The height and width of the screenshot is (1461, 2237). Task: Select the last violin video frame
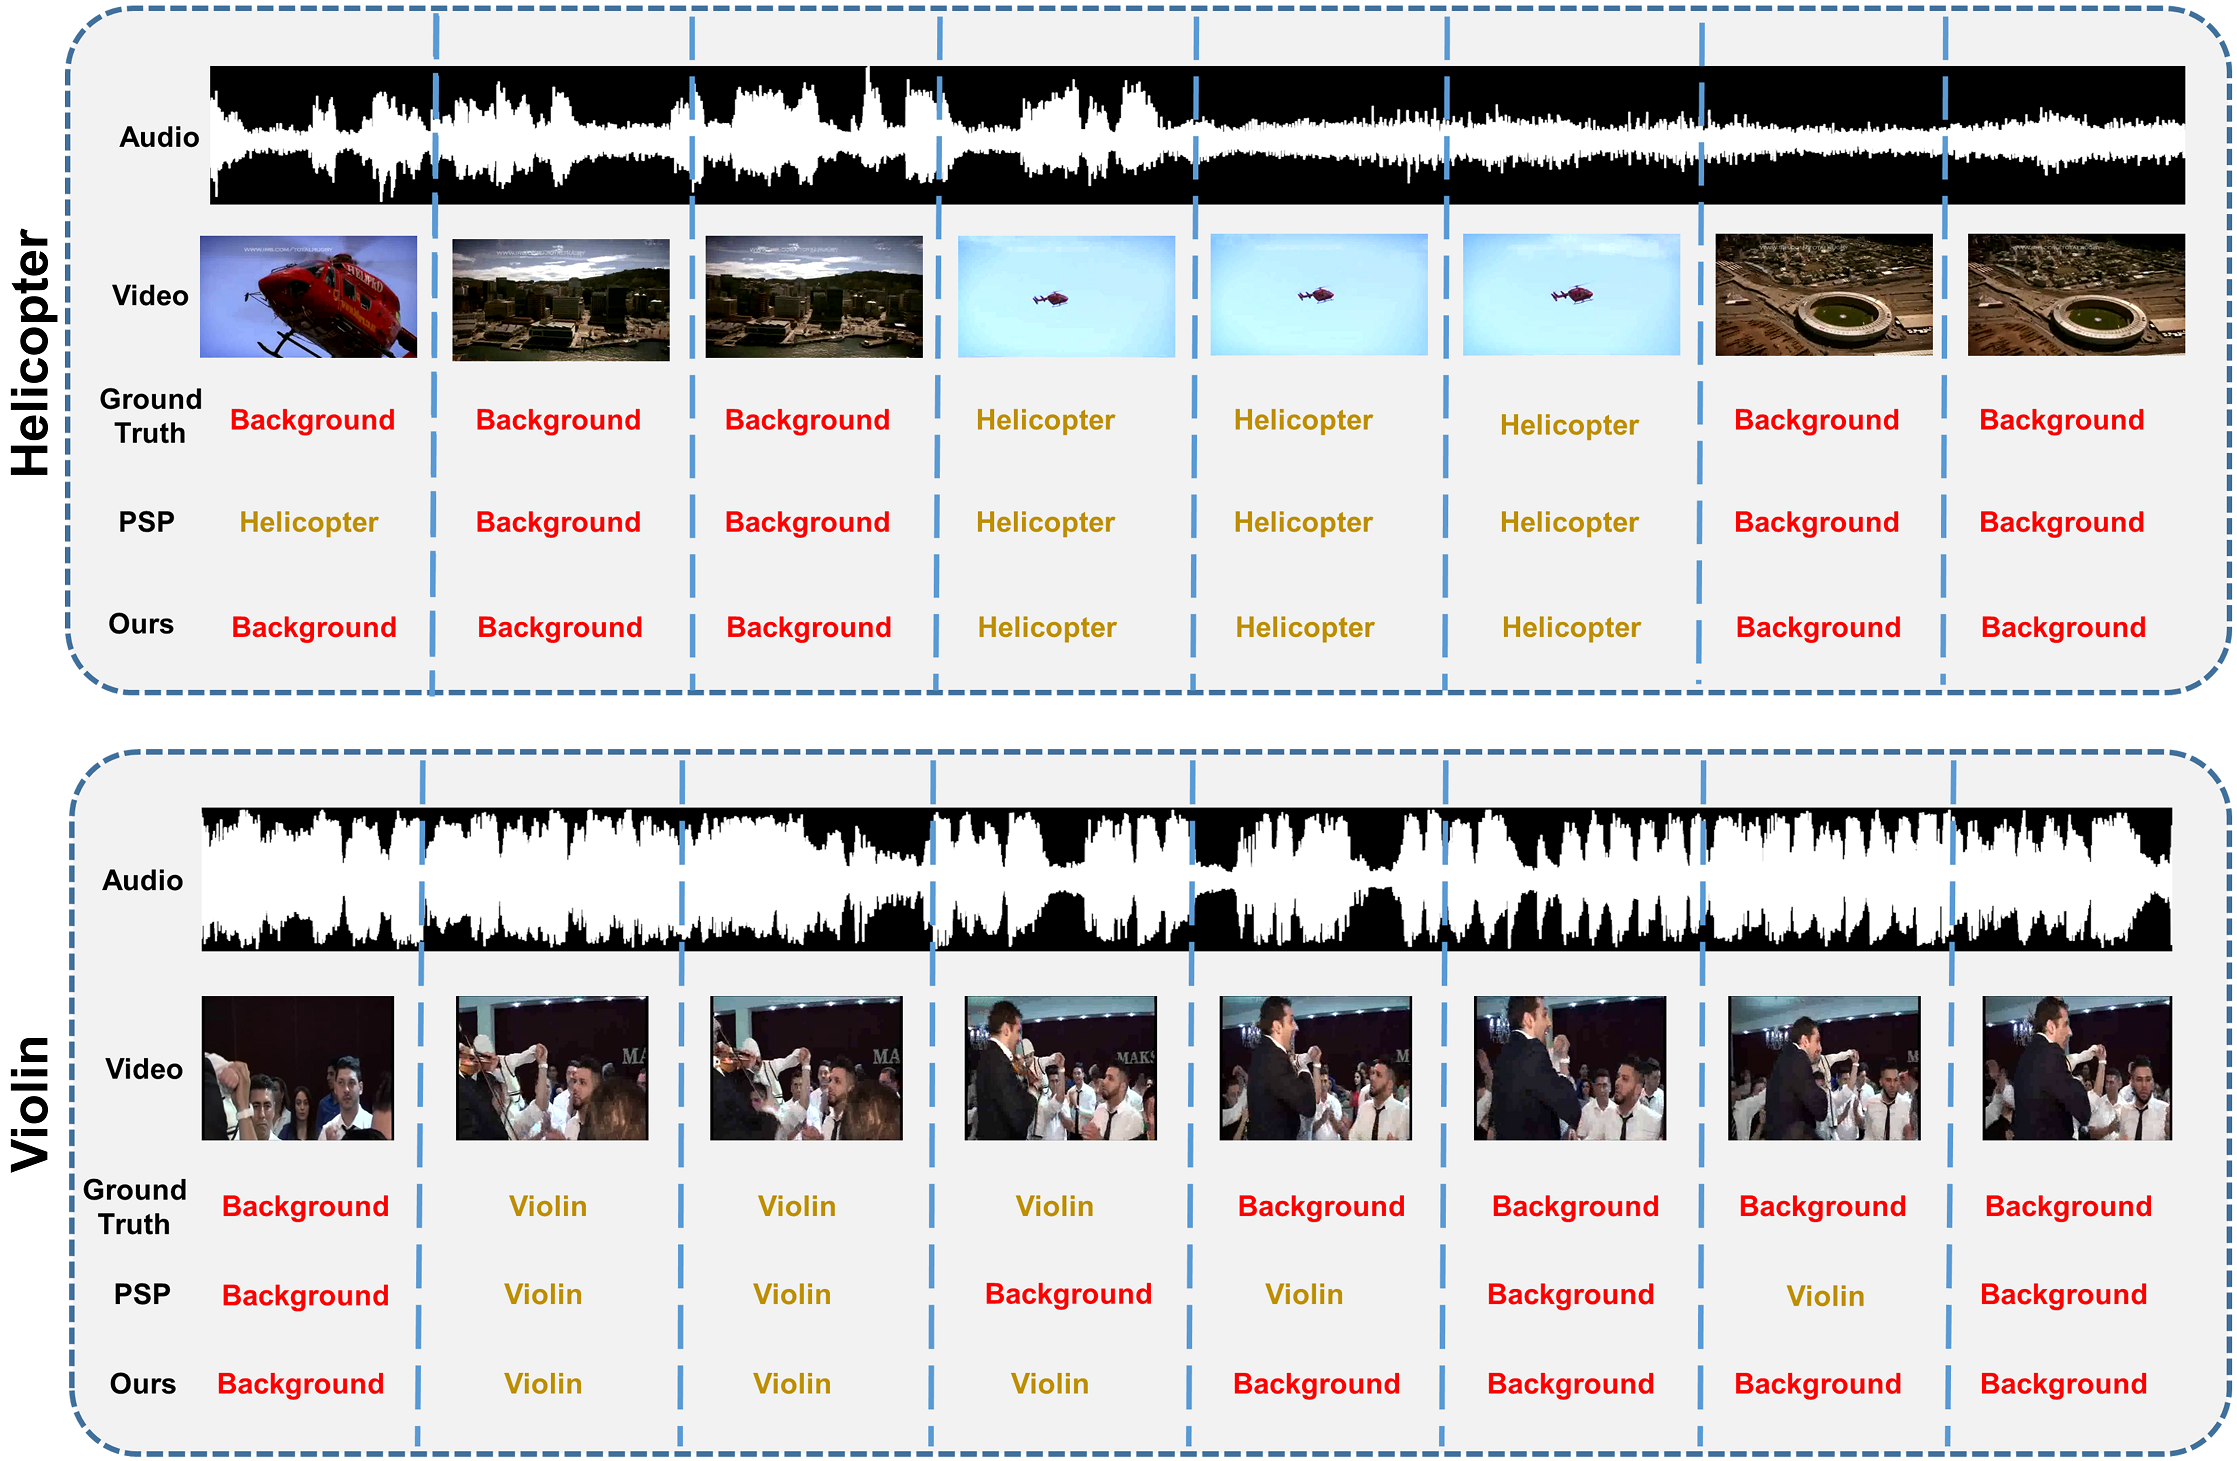pos(2076,1067)
